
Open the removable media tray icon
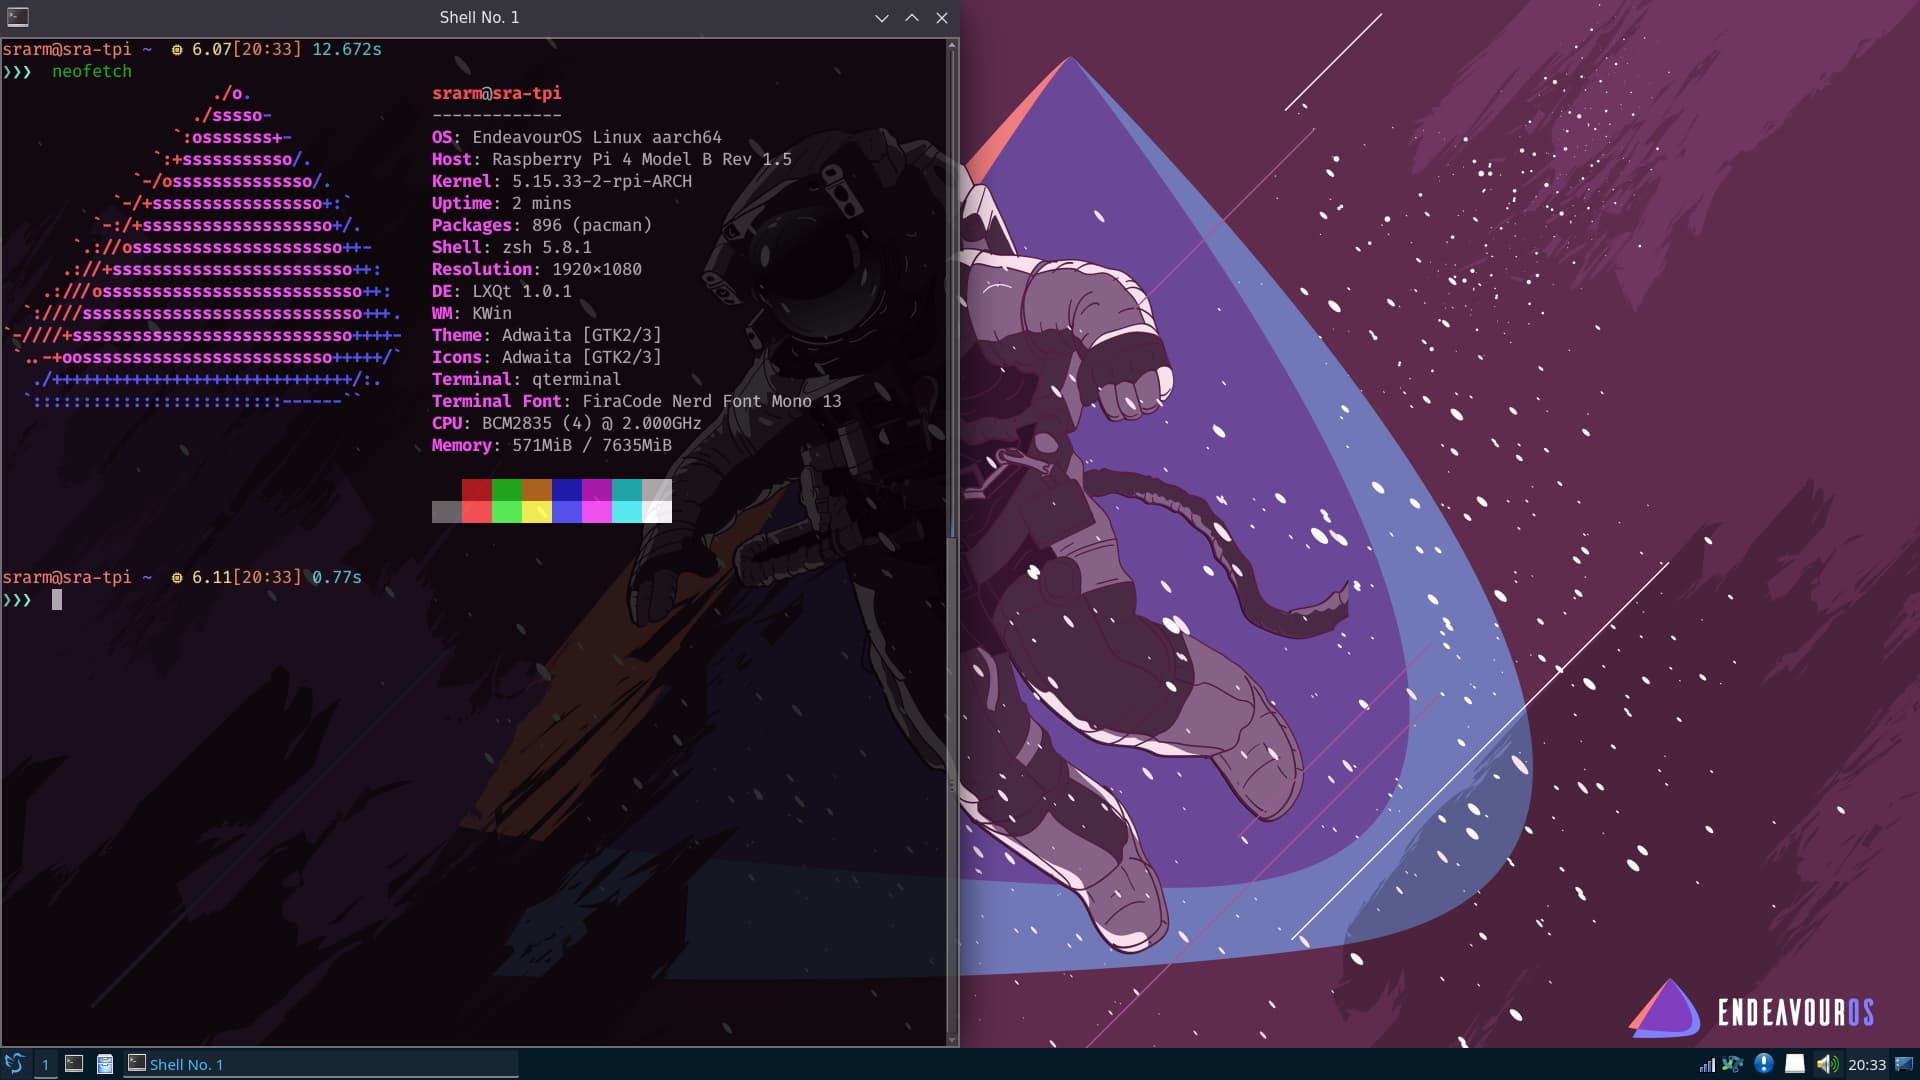[1795, 1064]
